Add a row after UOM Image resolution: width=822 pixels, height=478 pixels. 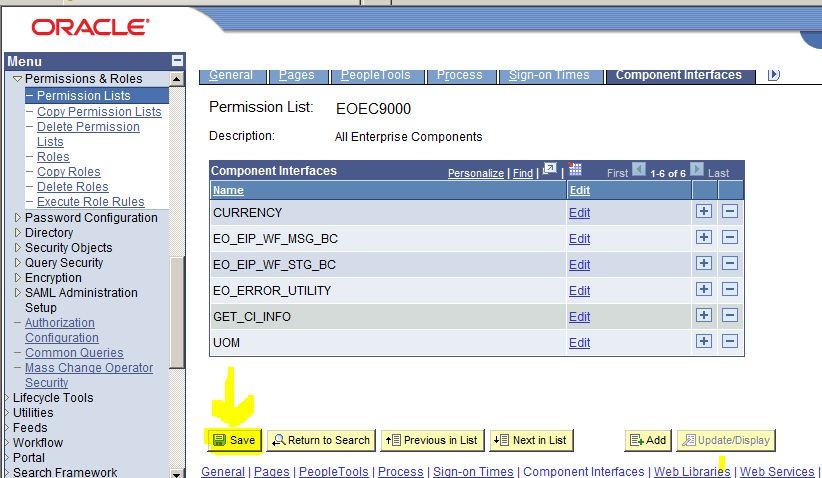tap(704, 341)
